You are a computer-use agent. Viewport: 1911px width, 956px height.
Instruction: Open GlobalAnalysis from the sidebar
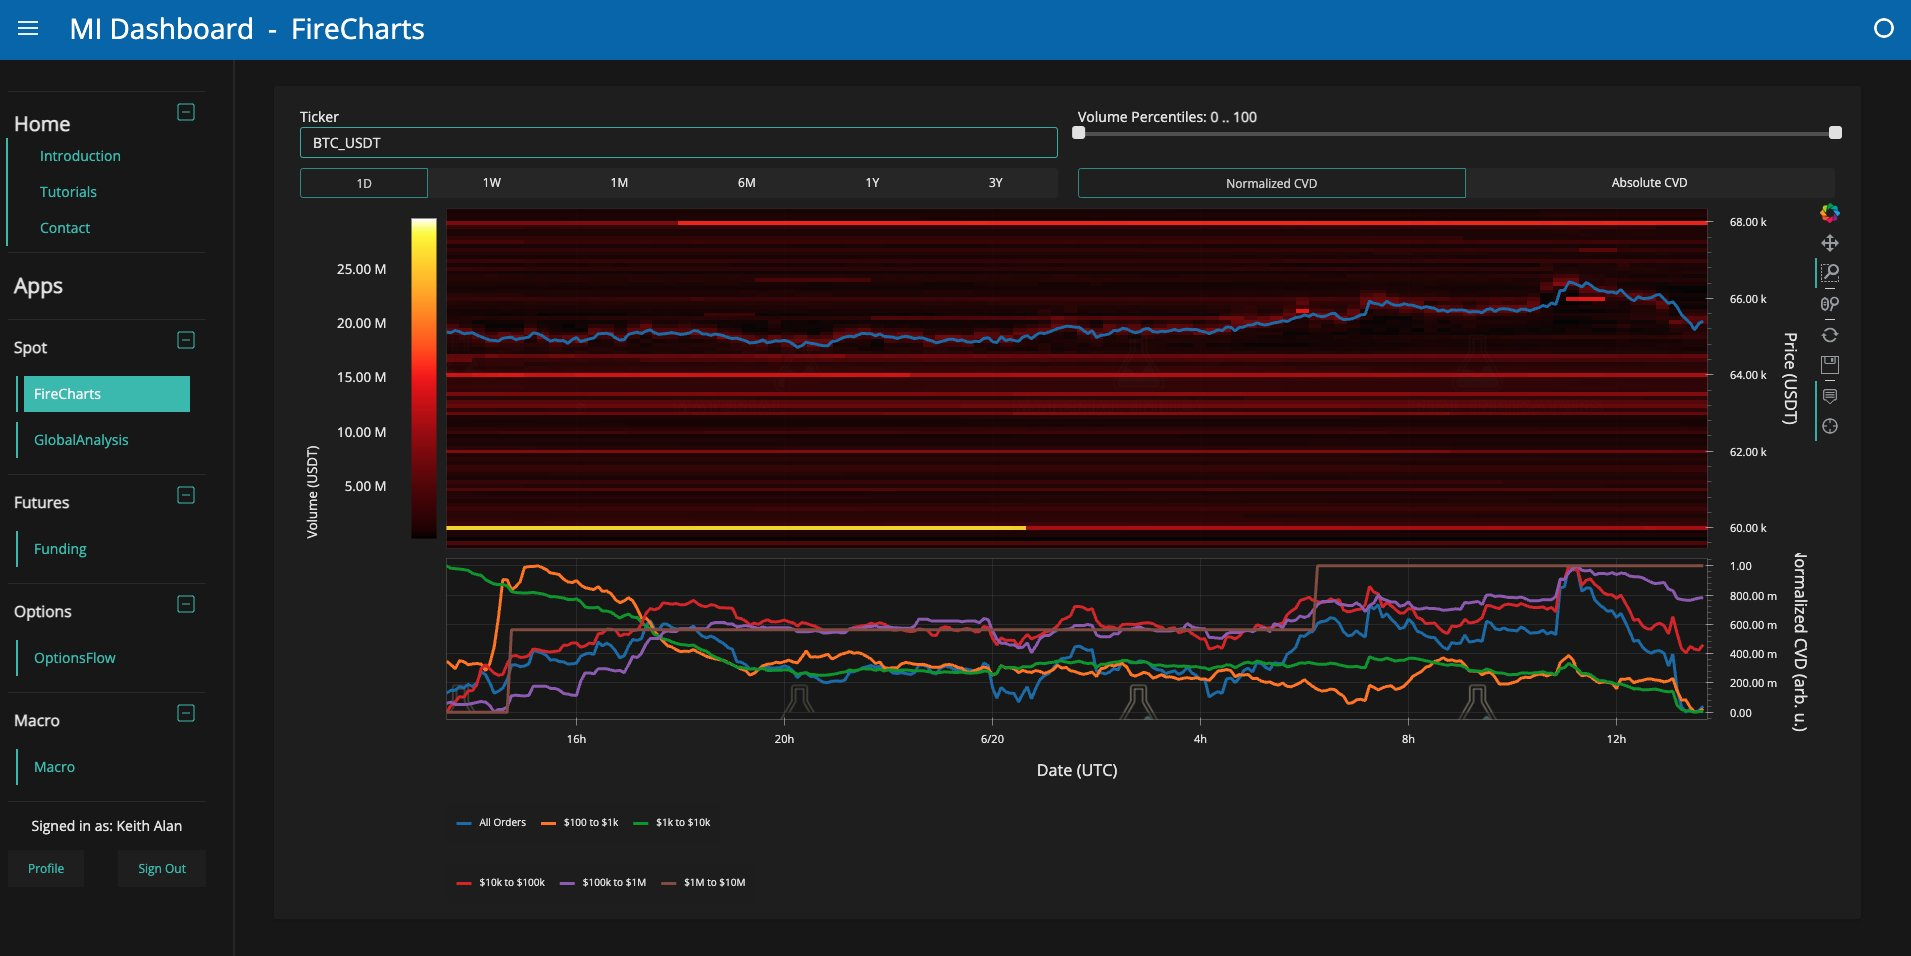coord(81,440)
